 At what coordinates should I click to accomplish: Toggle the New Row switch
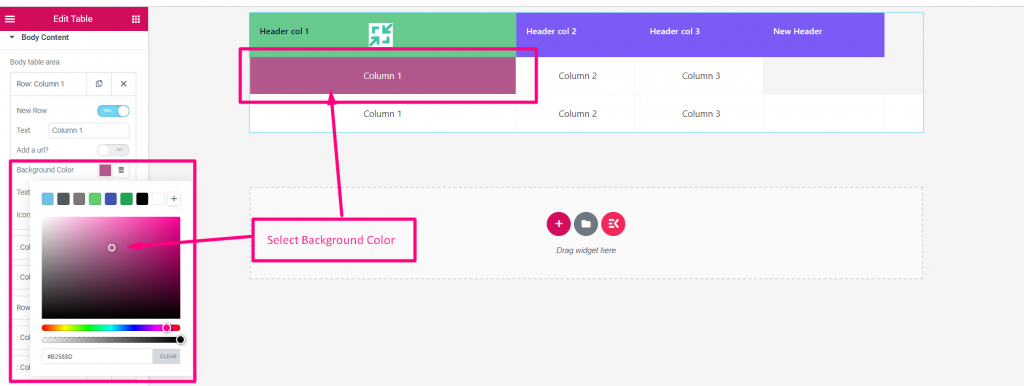(x=114, y=111)
